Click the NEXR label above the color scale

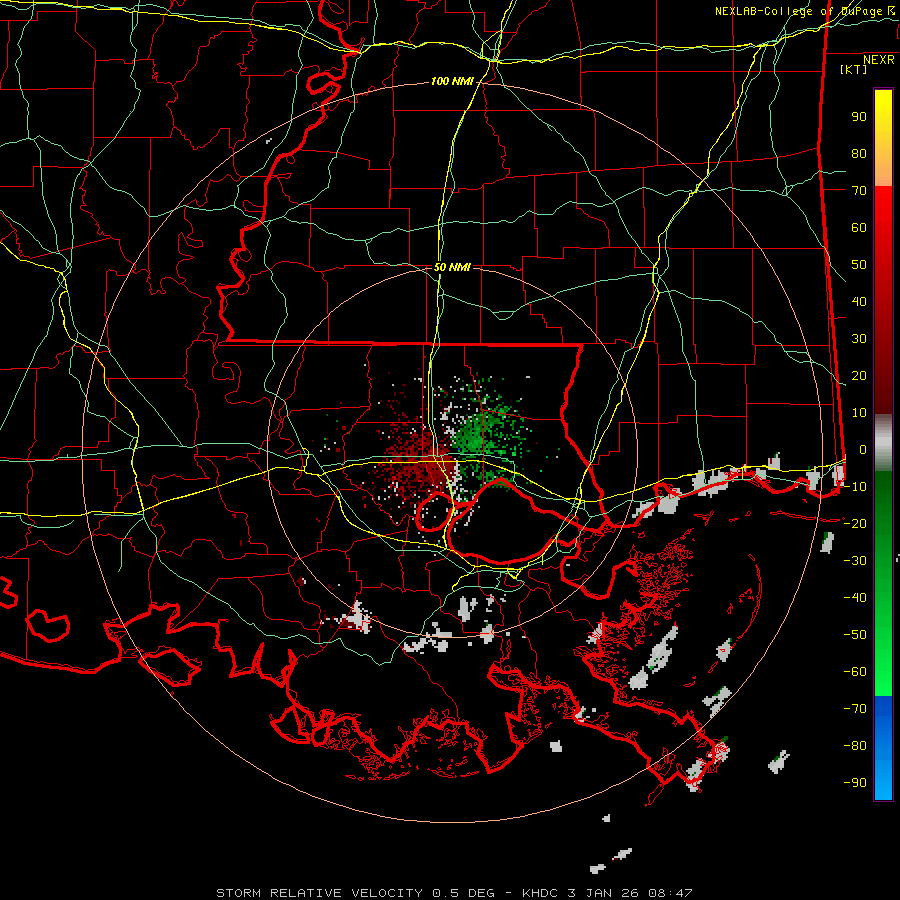(x=879, y=60)
